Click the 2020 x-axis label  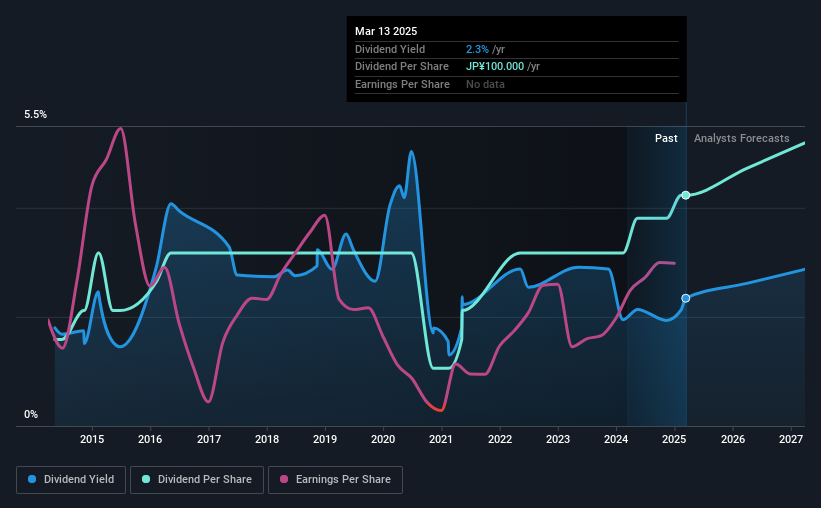383,439
